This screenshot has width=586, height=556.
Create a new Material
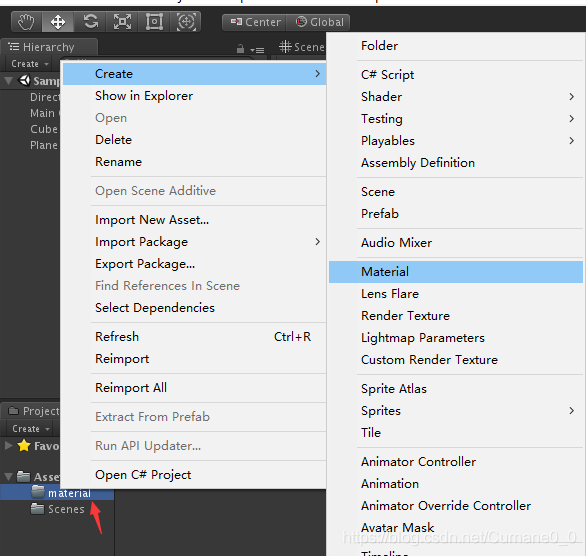[456, 272]
